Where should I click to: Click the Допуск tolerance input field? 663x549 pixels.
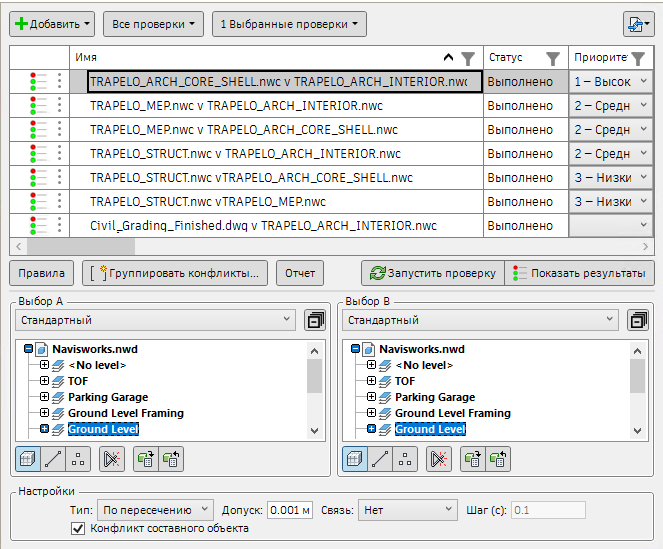coord(290,510)
